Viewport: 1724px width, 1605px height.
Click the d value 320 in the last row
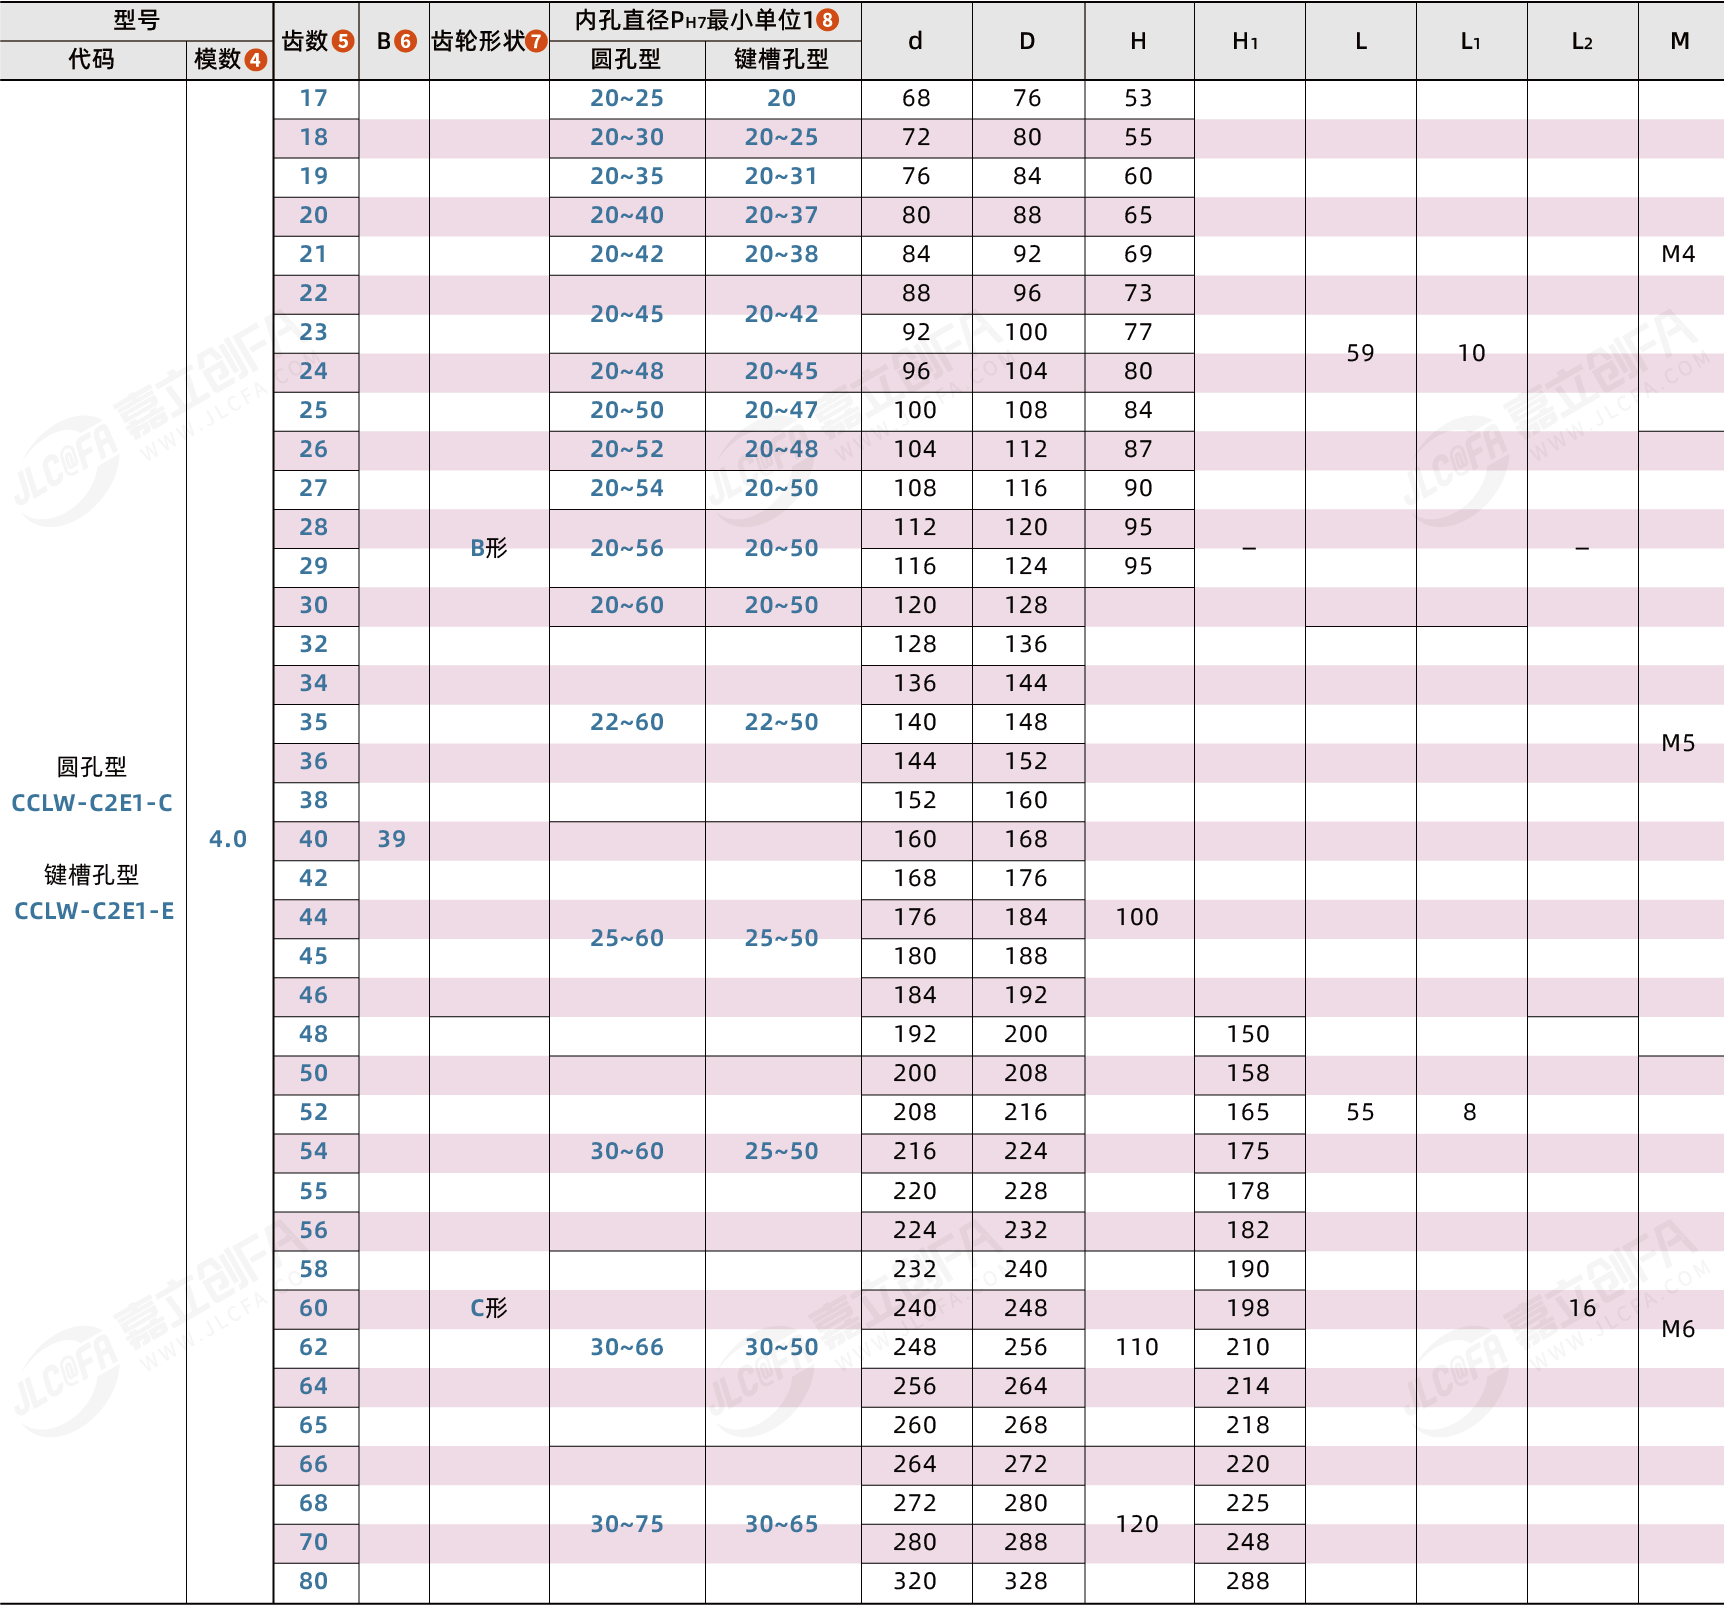916,1581
